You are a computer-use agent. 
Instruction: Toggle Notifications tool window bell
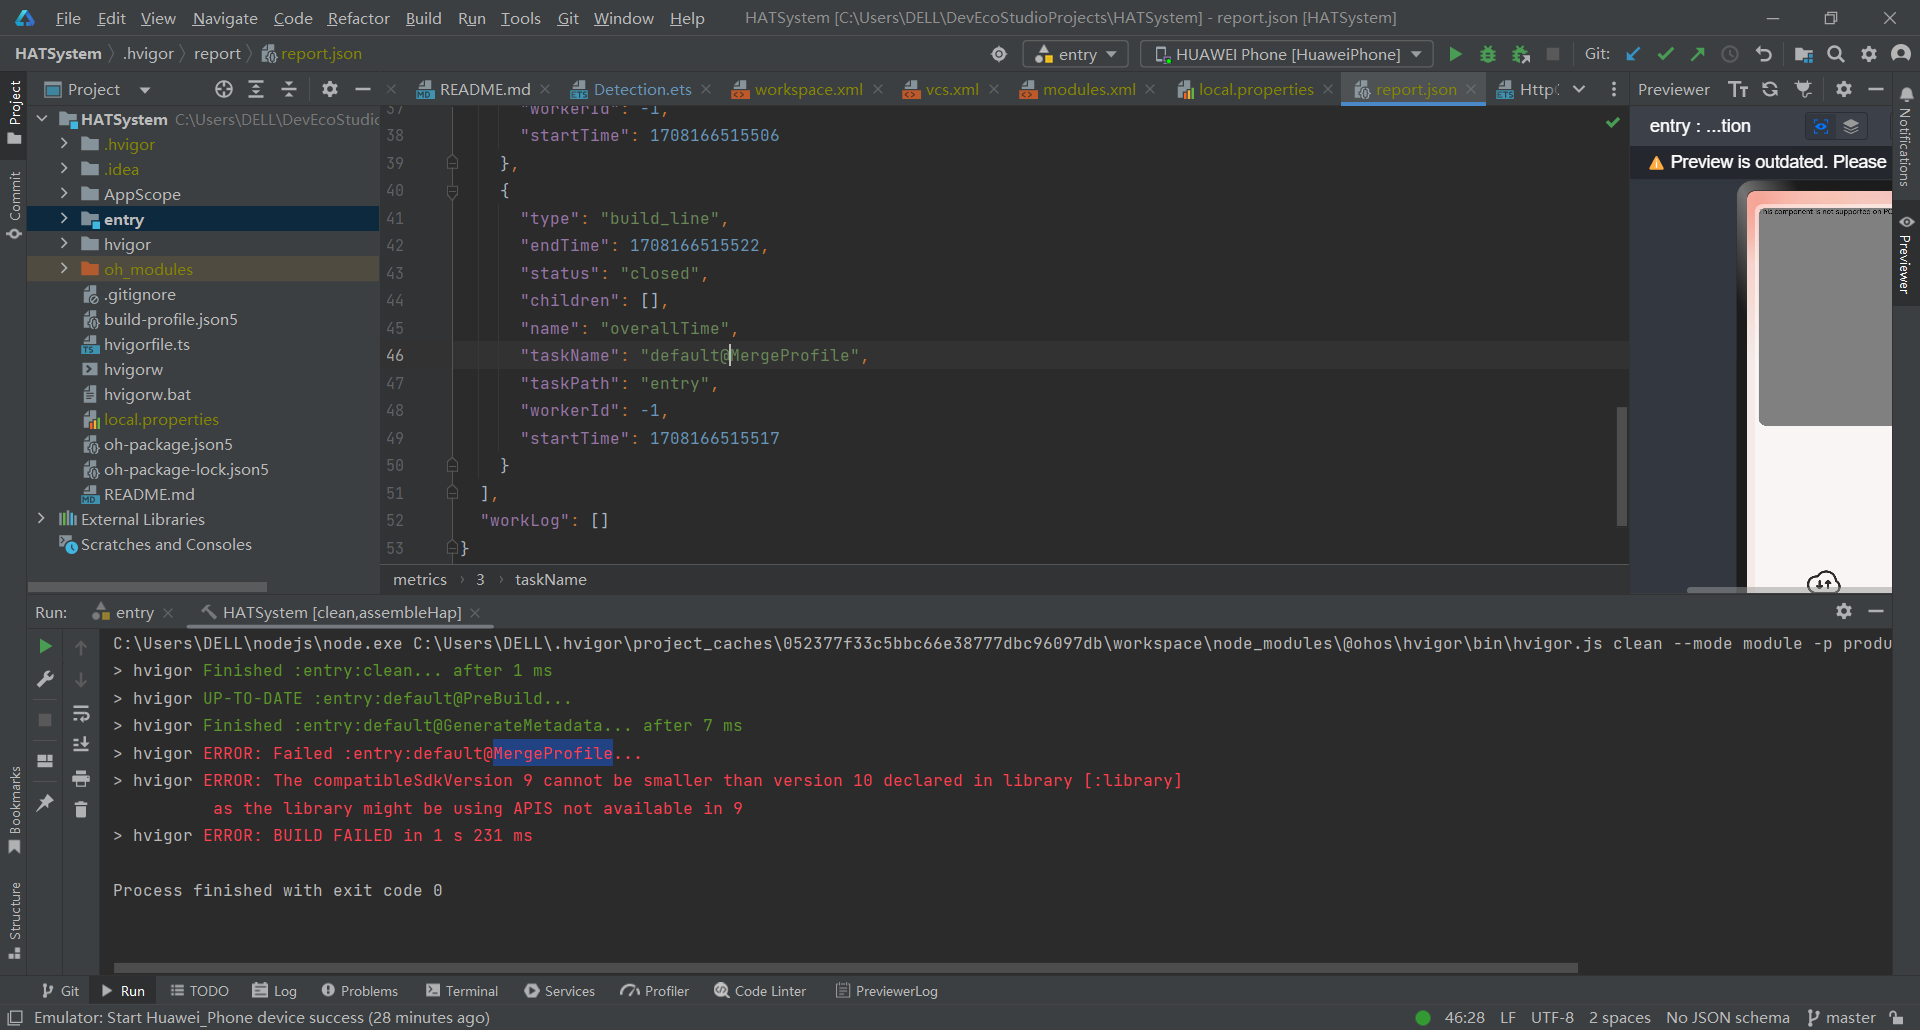[1906, 135]
